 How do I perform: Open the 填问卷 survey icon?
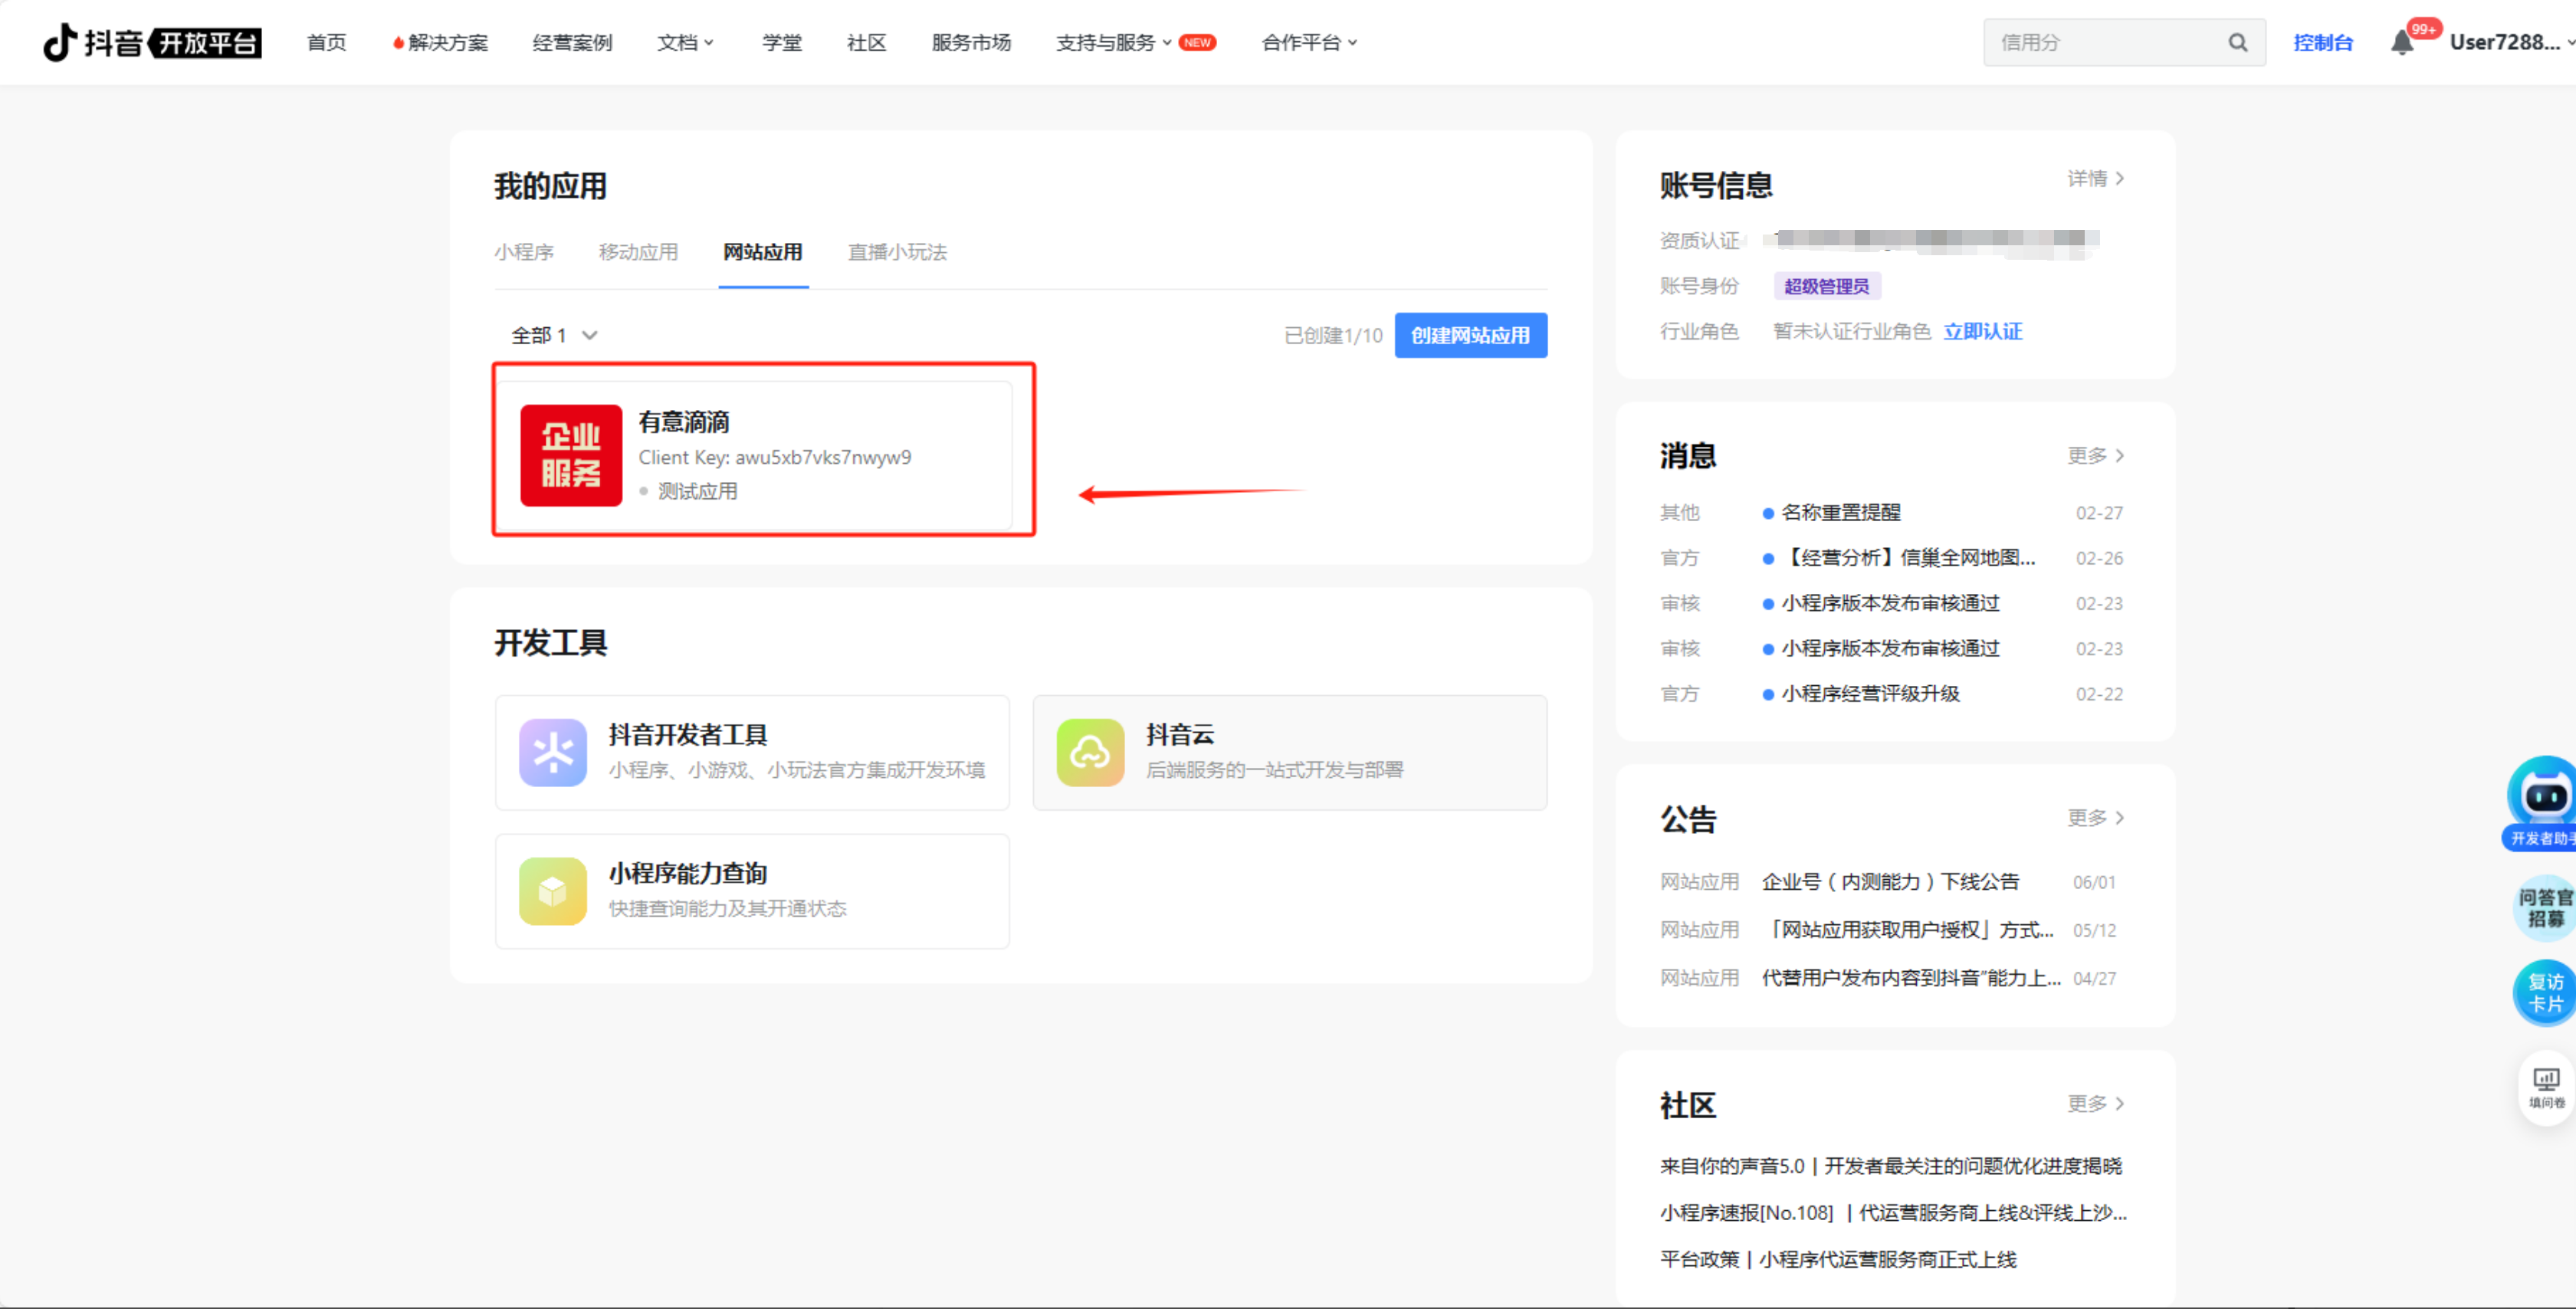click(x=2546, y=1088)
